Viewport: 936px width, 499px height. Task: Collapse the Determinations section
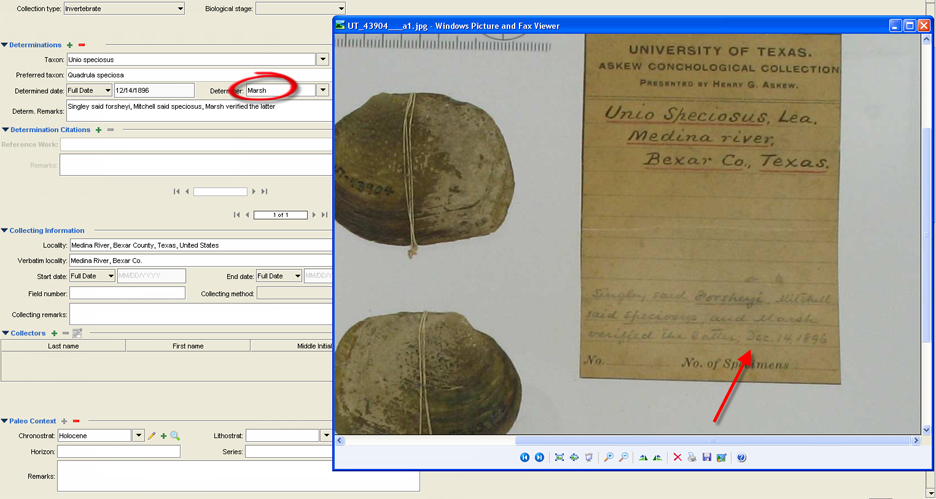(4, 45)
